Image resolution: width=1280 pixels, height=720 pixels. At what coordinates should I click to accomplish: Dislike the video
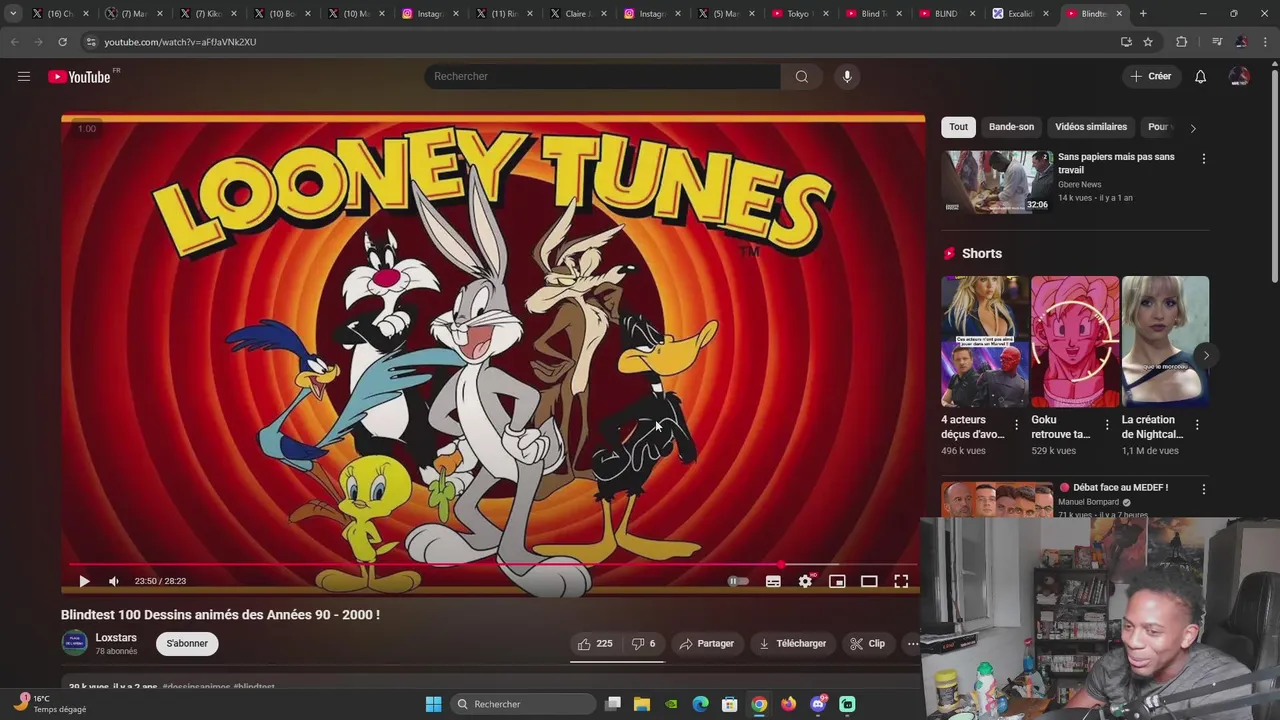pos(643,644)
